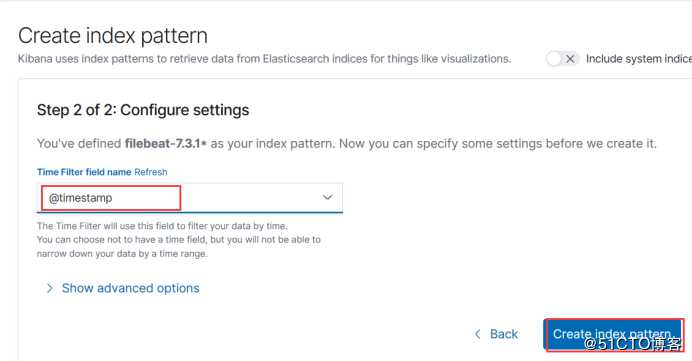Go Back to the previous step
The height and width of the screenshot is (361, 692).
(496, 334)
